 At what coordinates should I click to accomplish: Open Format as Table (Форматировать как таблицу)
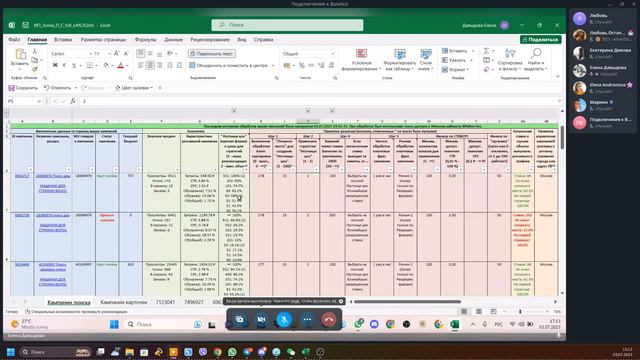(400, 60)
